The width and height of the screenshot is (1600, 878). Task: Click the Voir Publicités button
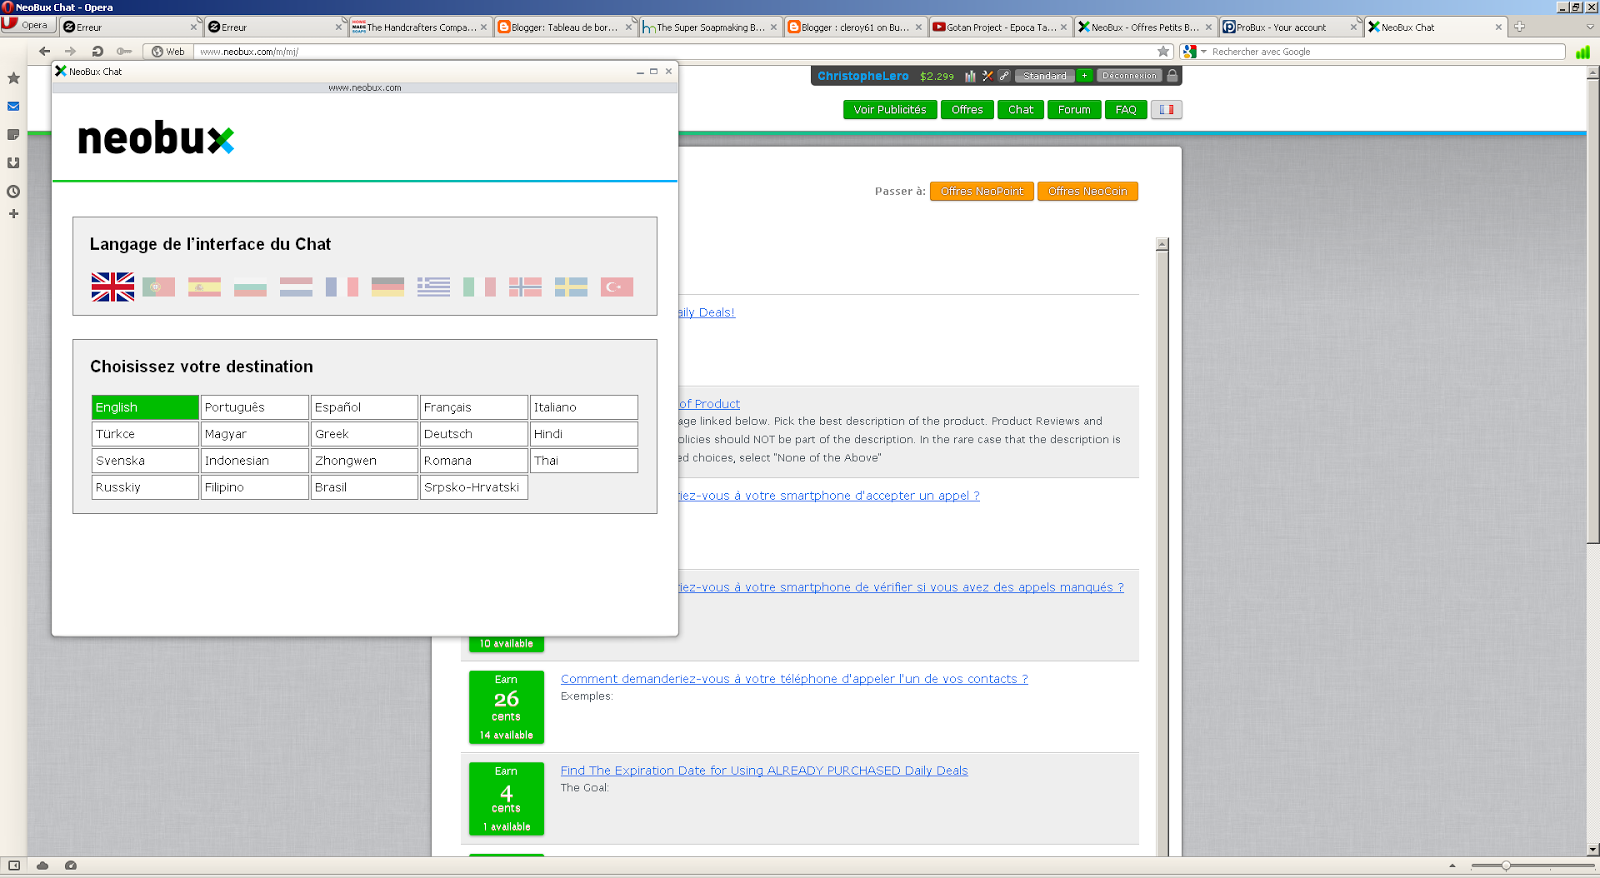[x=890, y=110]
